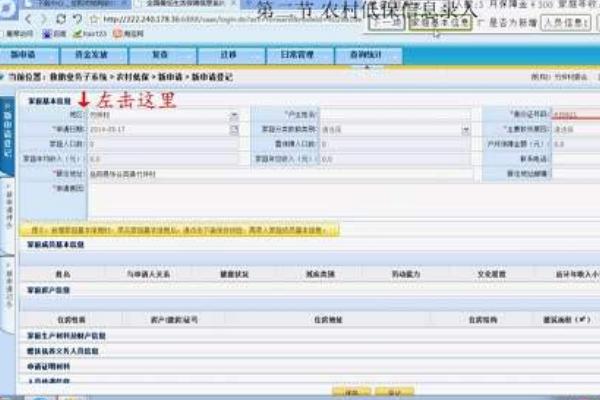Image resolution: width=600 pixels, height=400 pixels.
Task: Click the browser logo icon at top-left
Action: coord(8,10)
